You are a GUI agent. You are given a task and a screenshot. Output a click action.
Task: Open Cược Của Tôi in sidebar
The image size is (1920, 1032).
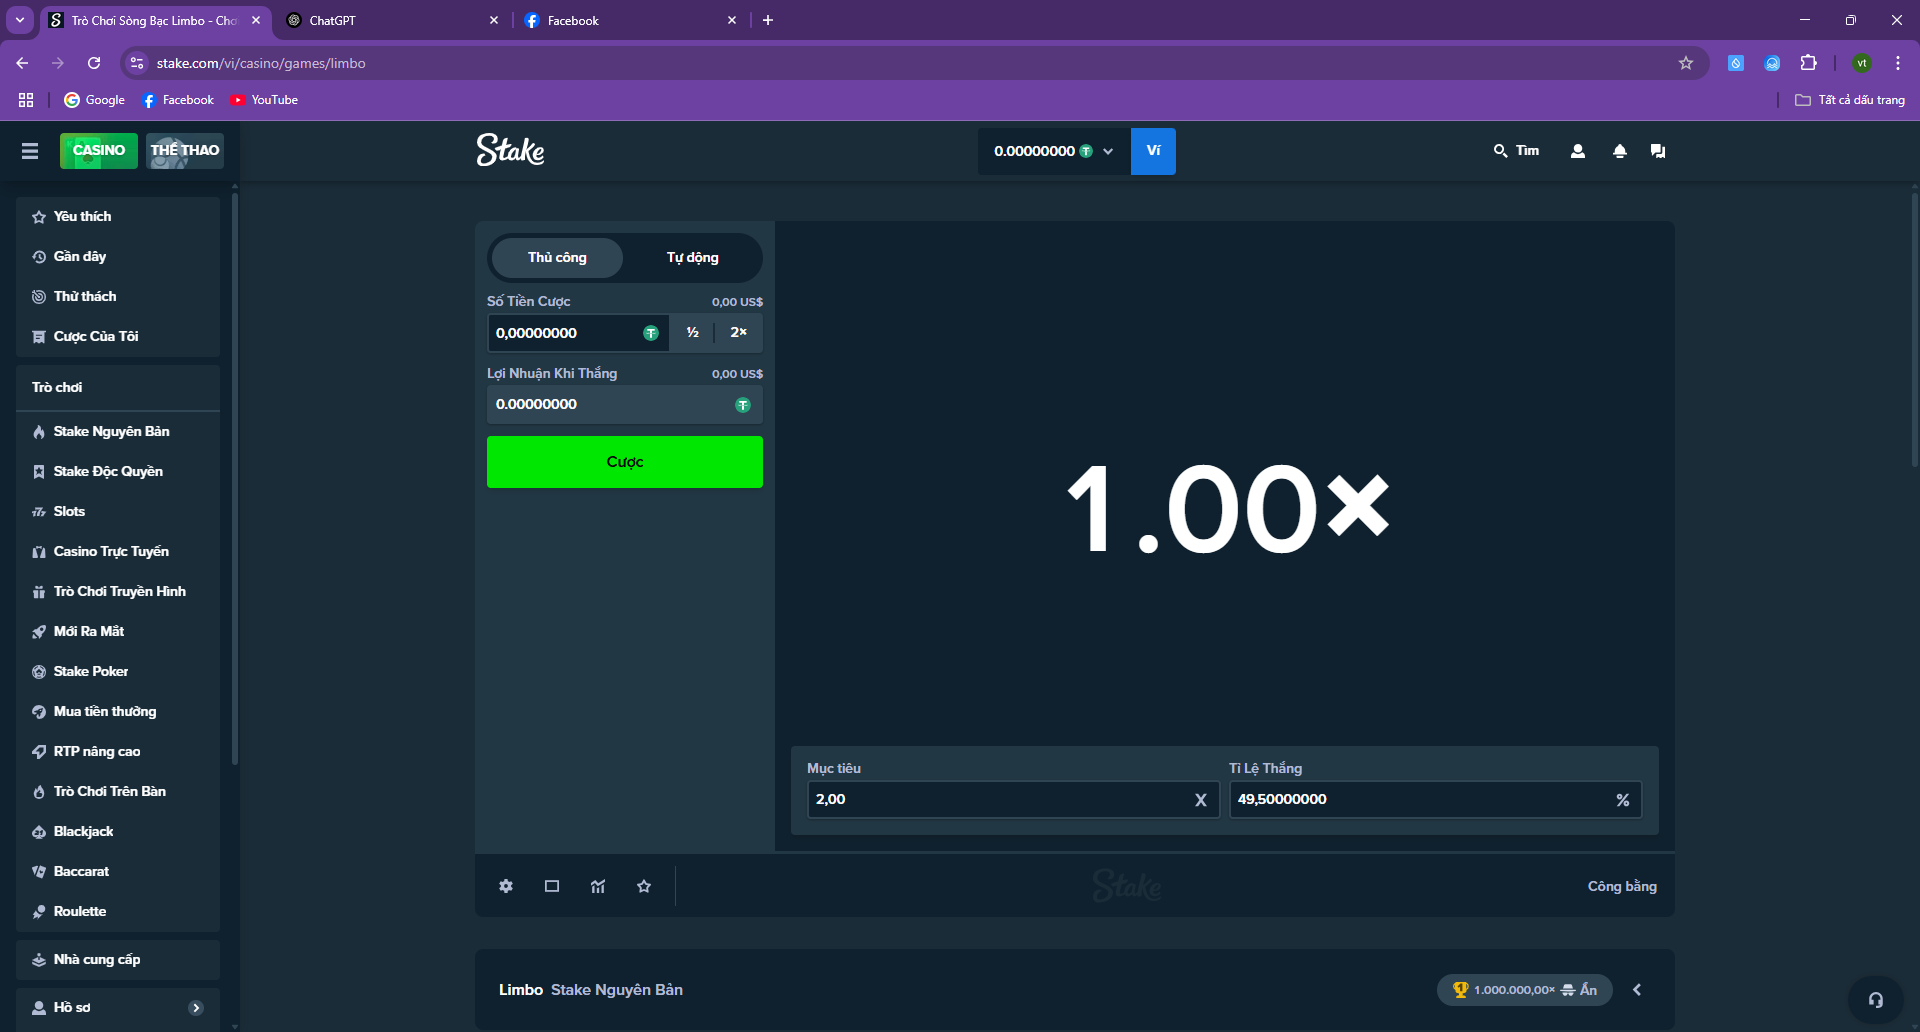click(x=118, y=337)
